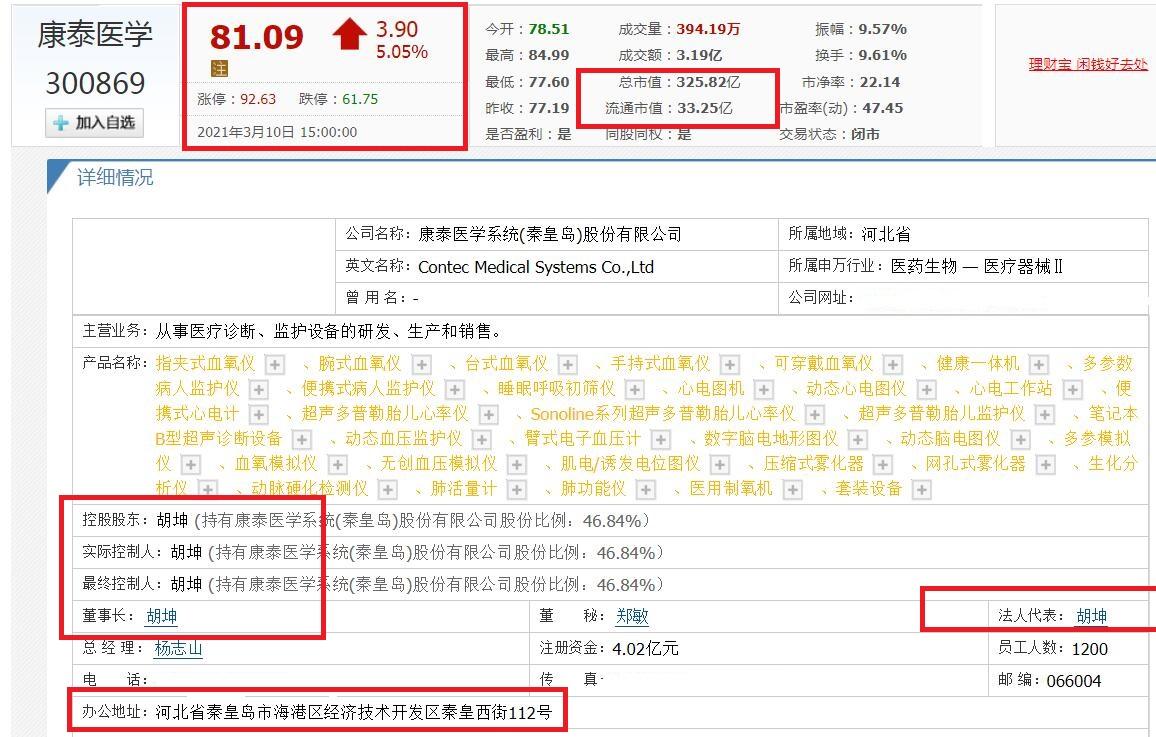Click the 员工人数 1200 value

pyautogui.click(x=1090, y=649)
